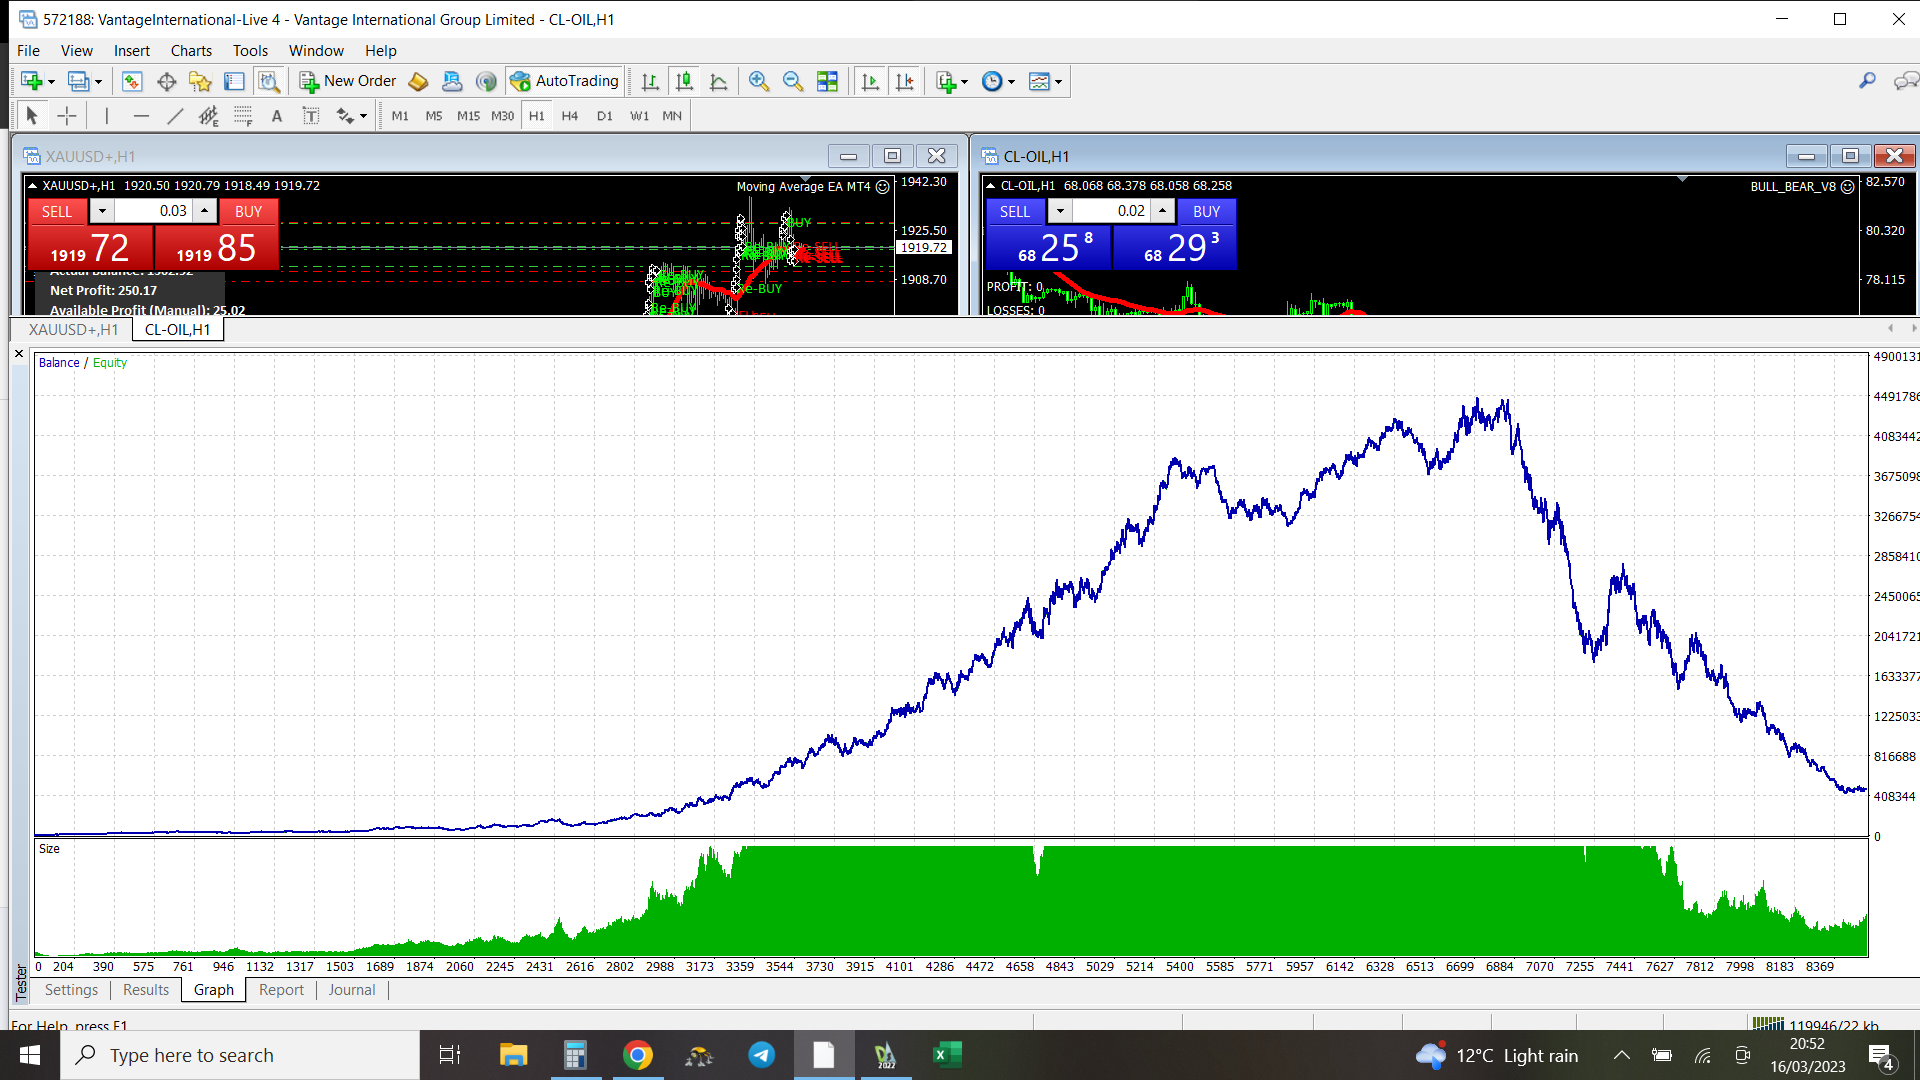The image size is (1920, 1080).
Task: Select the Draw Trendline tool
Action: tap(175, 116)
